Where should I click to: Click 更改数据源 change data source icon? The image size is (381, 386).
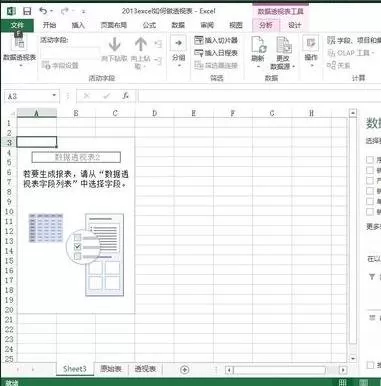pyautogui.click(x=283, y=45)
